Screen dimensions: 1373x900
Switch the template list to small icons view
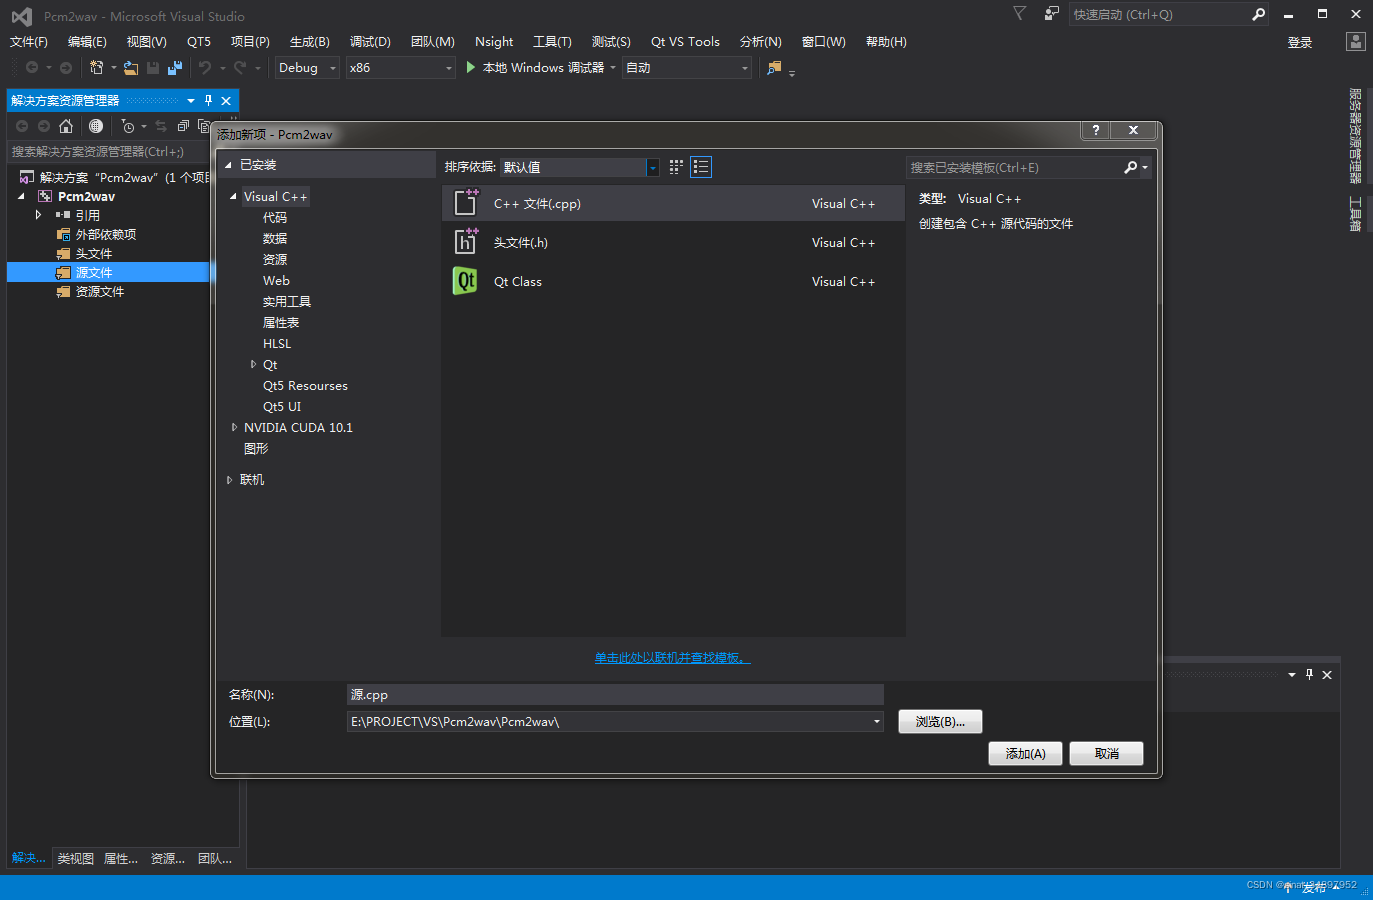(676, 167)
